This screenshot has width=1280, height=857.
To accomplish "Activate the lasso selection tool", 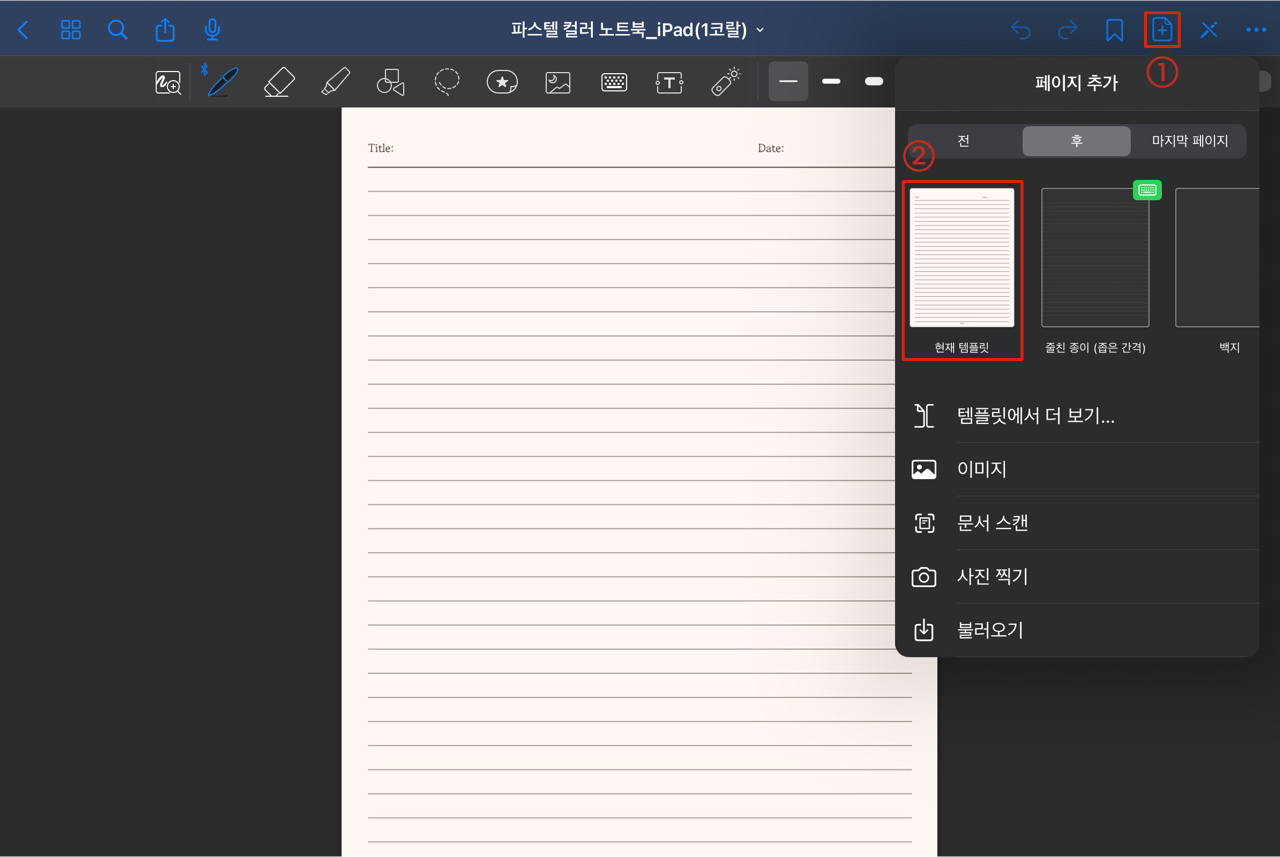I will (446, 81).
